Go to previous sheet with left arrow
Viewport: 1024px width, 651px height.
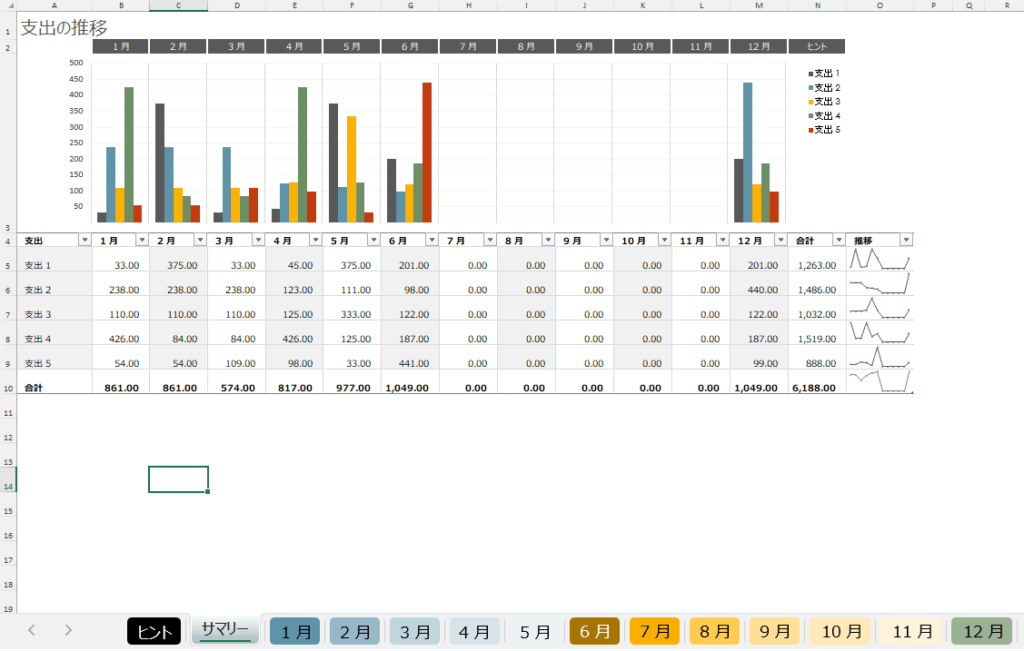click(x=31, y=630)
